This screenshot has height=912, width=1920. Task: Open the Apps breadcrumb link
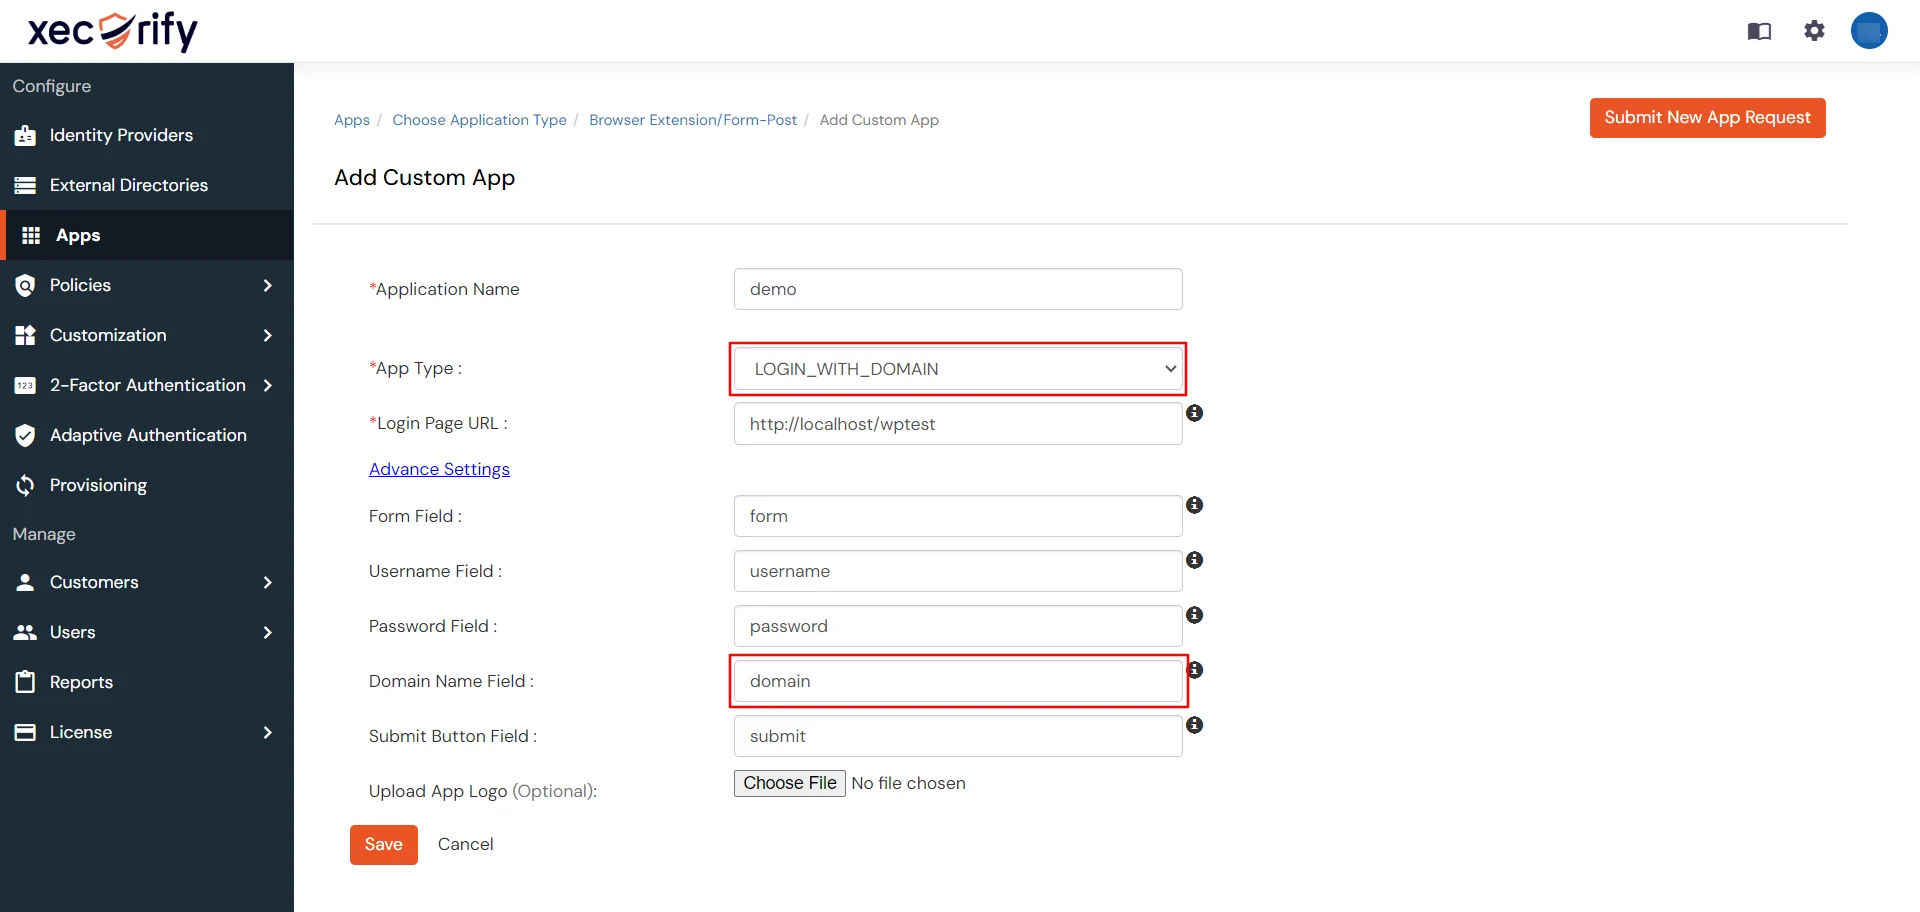tap(351, 120)
